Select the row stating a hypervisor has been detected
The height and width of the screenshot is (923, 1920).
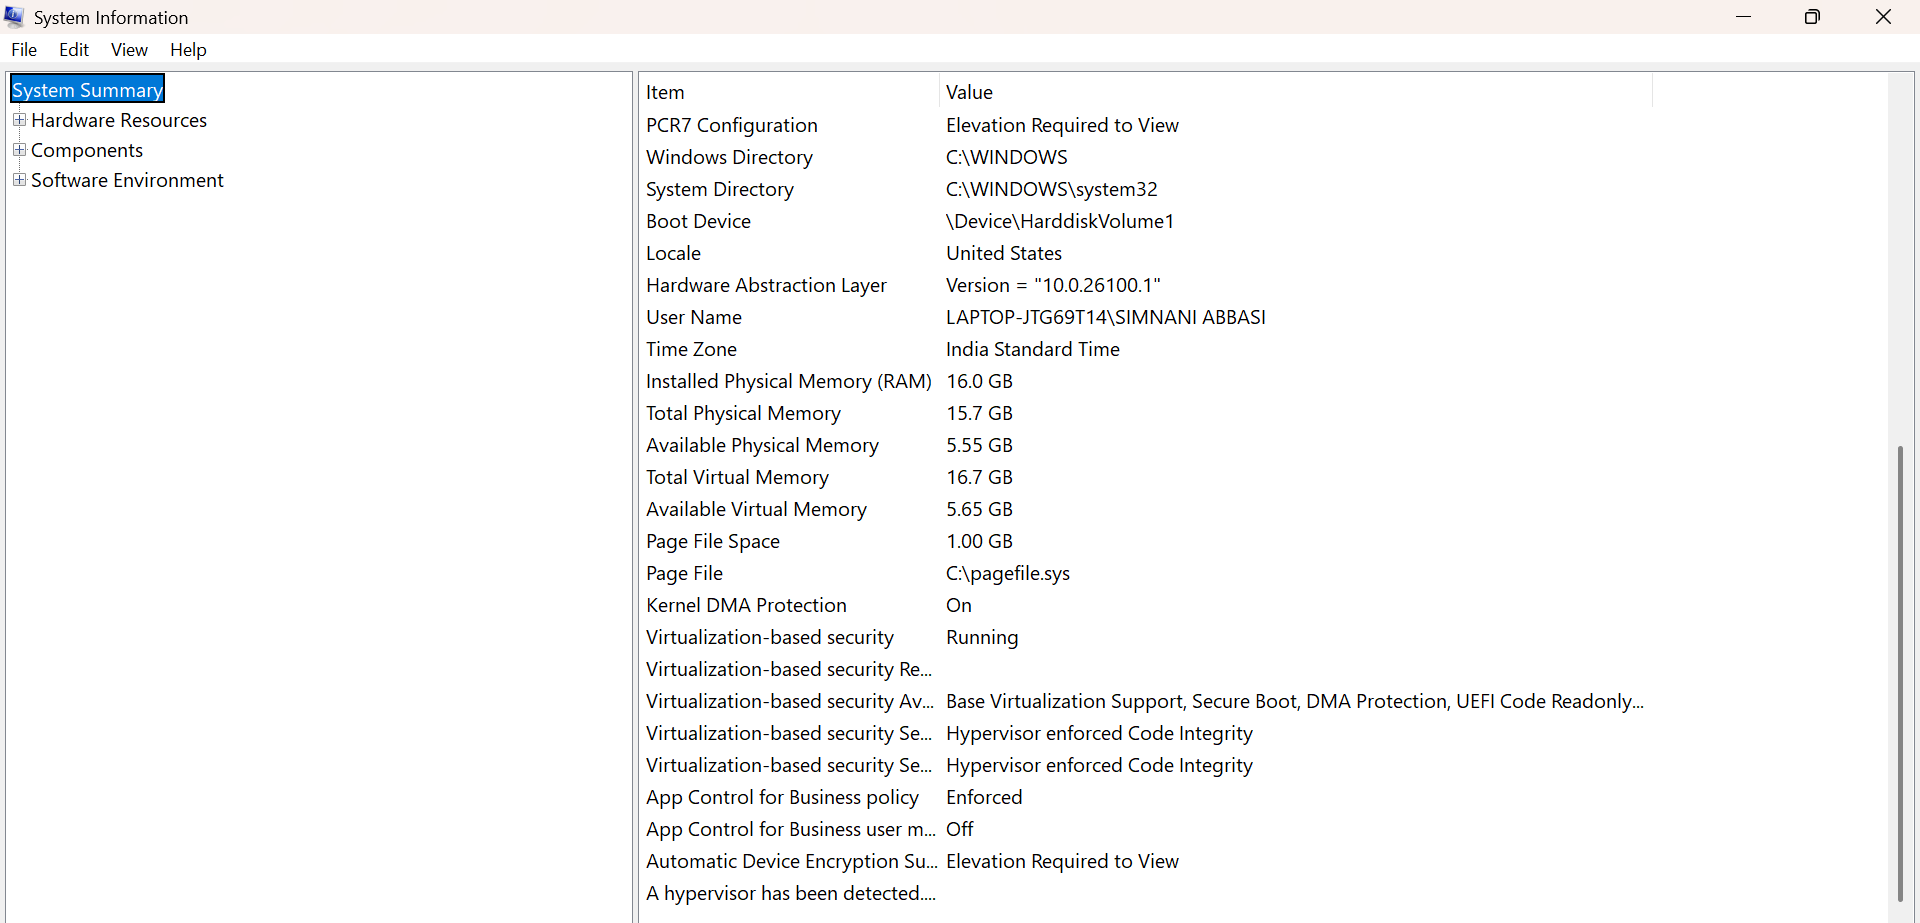tap(790, 892)
